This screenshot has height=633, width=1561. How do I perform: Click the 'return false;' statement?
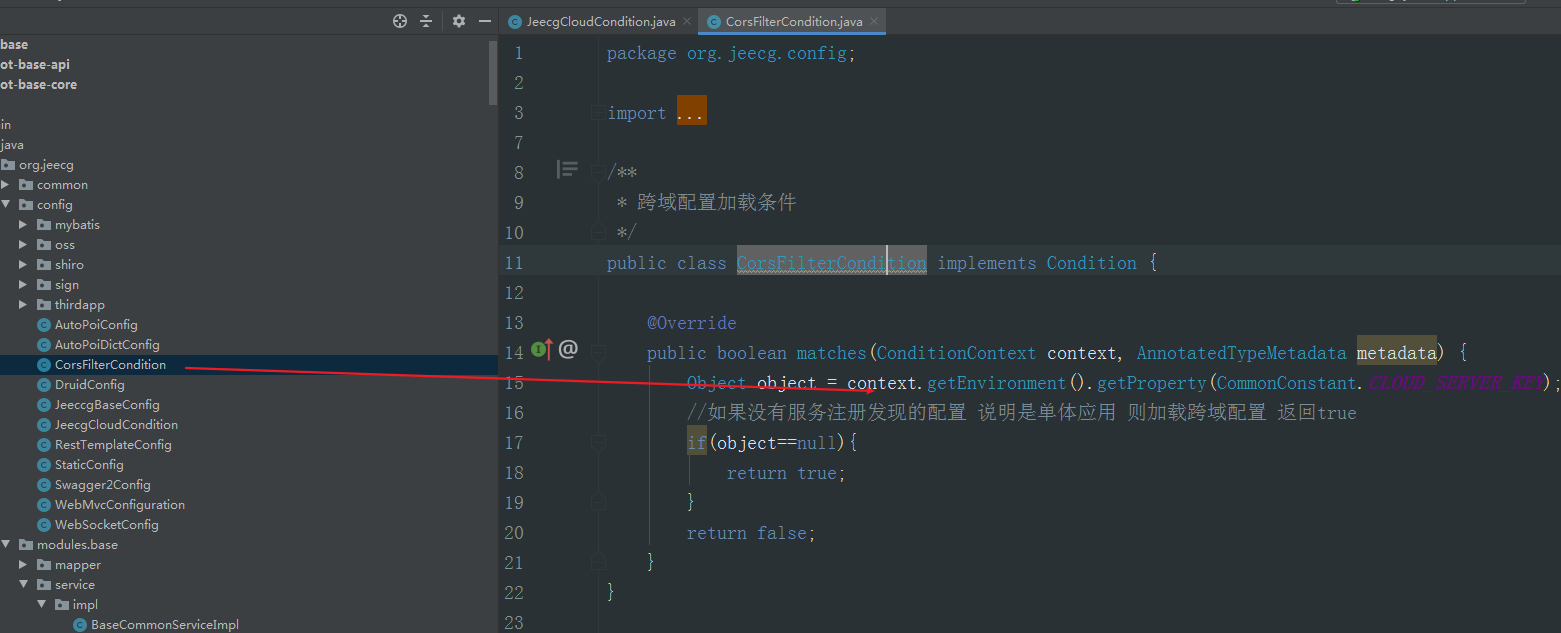(x=751, y=533)
